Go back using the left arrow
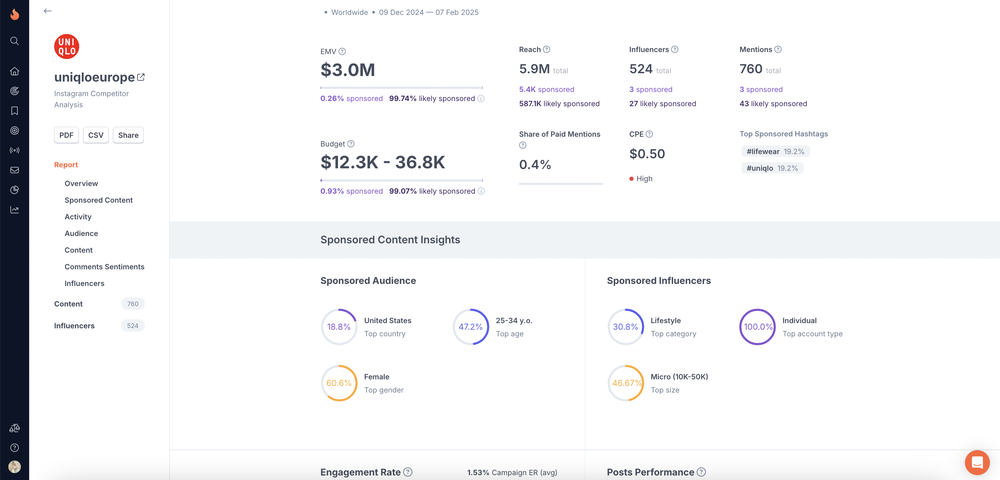The width and height of the screenshot is (1000, 480). click(x=47, y=11)
